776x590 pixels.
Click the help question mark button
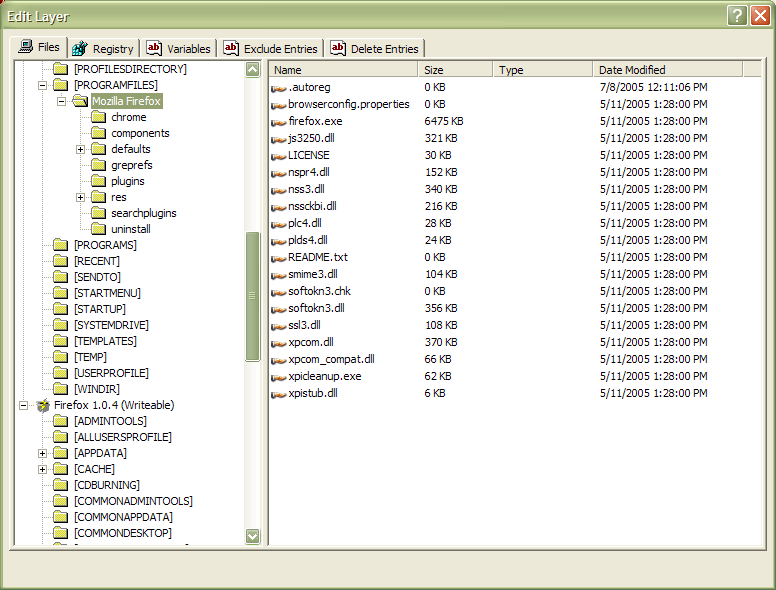736,15
